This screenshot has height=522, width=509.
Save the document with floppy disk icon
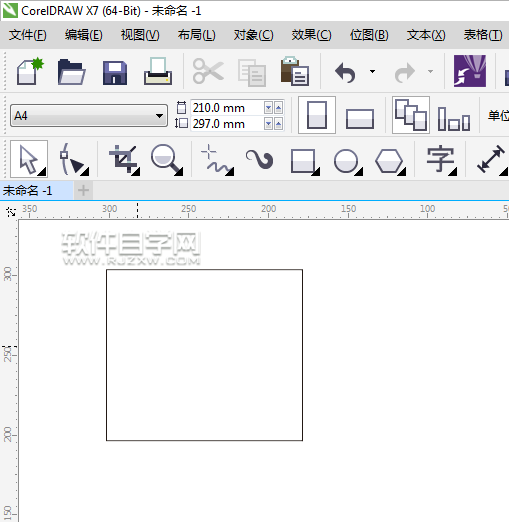[115, 72]
